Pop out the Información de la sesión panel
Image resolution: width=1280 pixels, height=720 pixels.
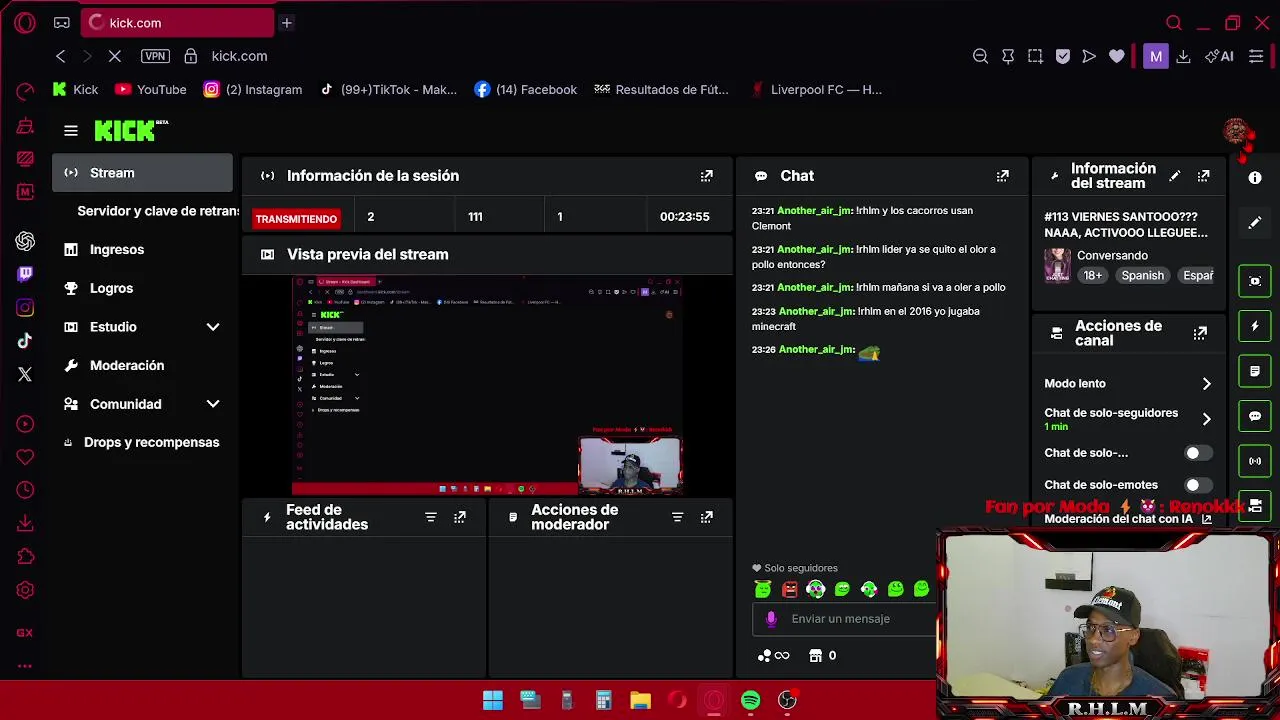[x=707, y=176]
